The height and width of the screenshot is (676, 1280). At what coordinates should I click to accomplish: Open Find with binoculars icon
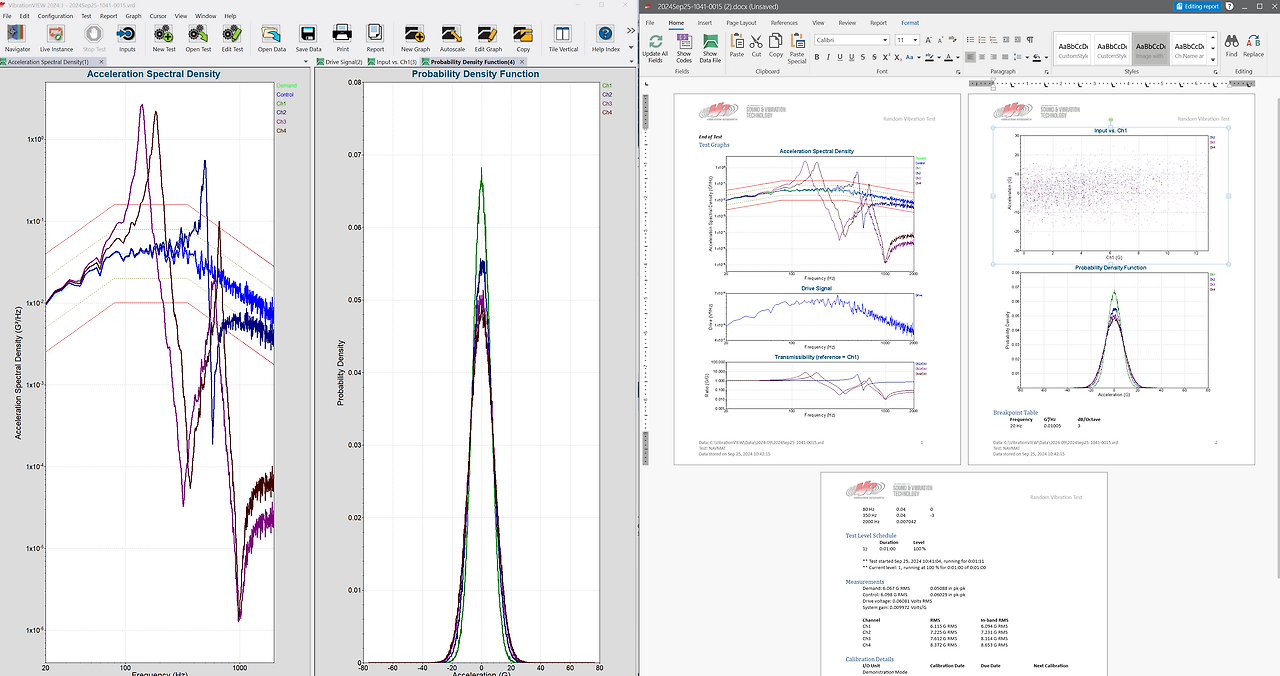[1231, 46]
